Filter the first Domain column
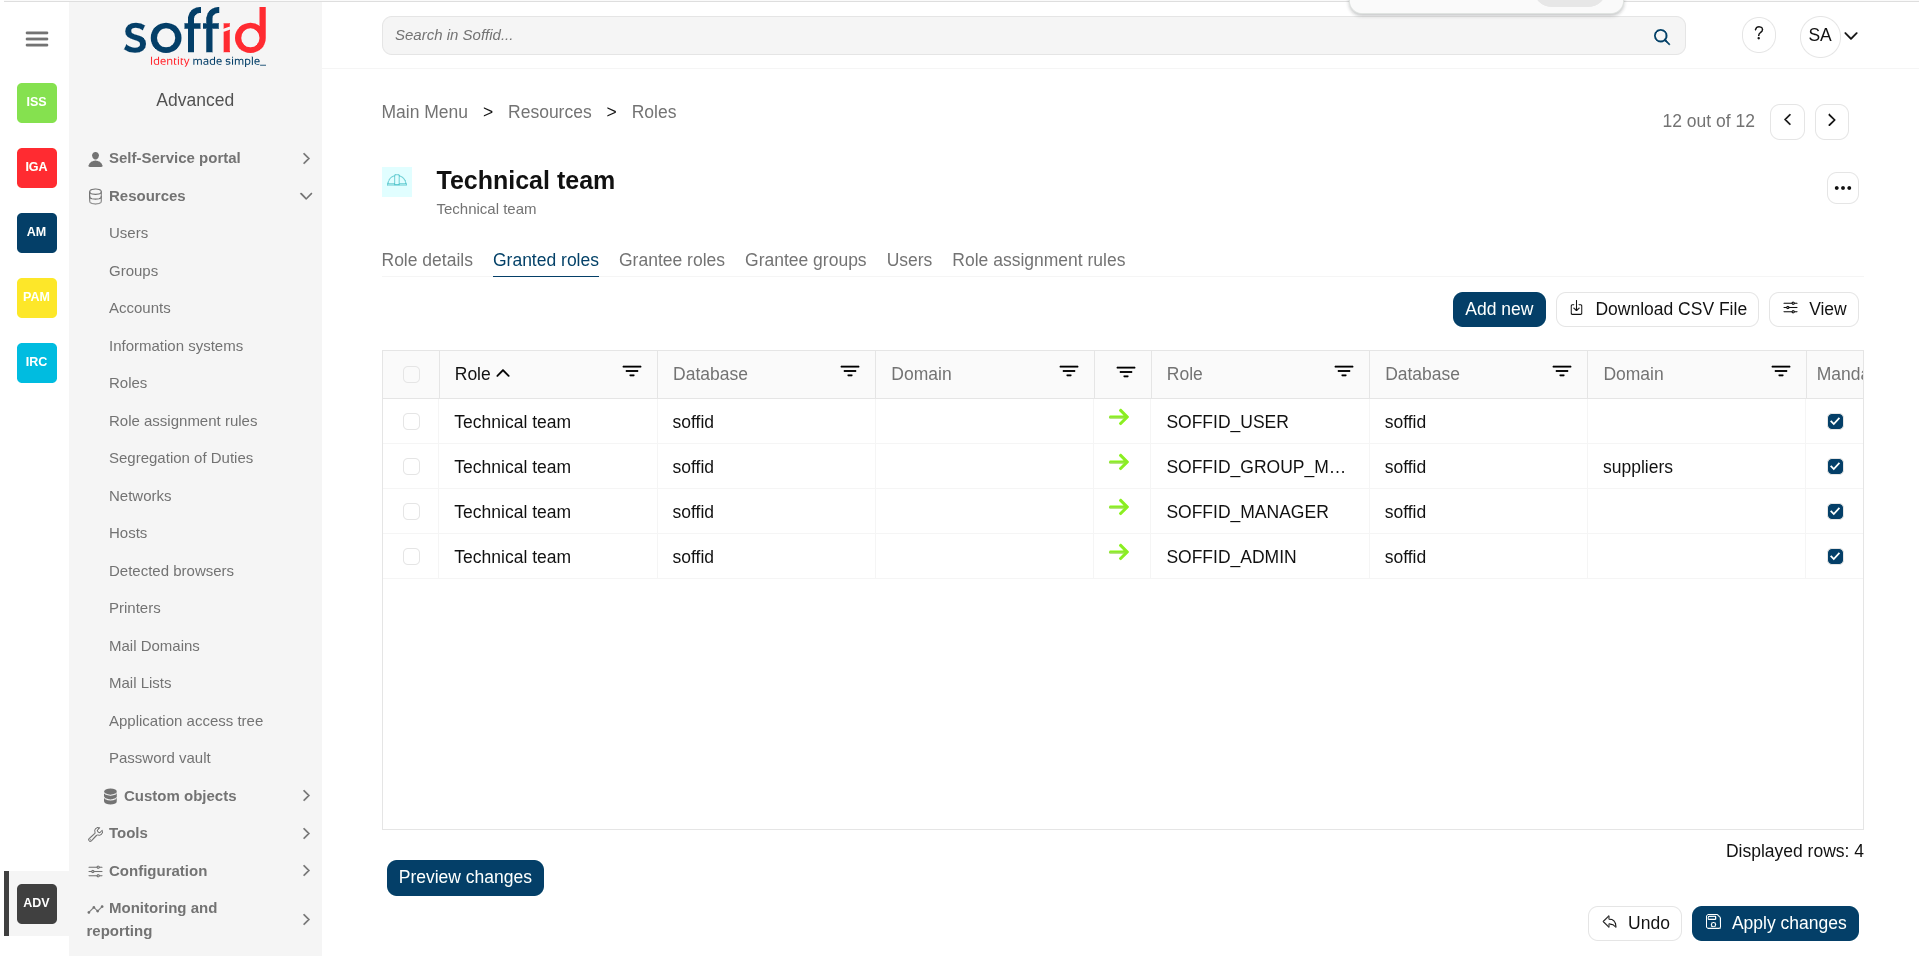The width and height of the screenshot is (1919, 956). click(1069, 372)
